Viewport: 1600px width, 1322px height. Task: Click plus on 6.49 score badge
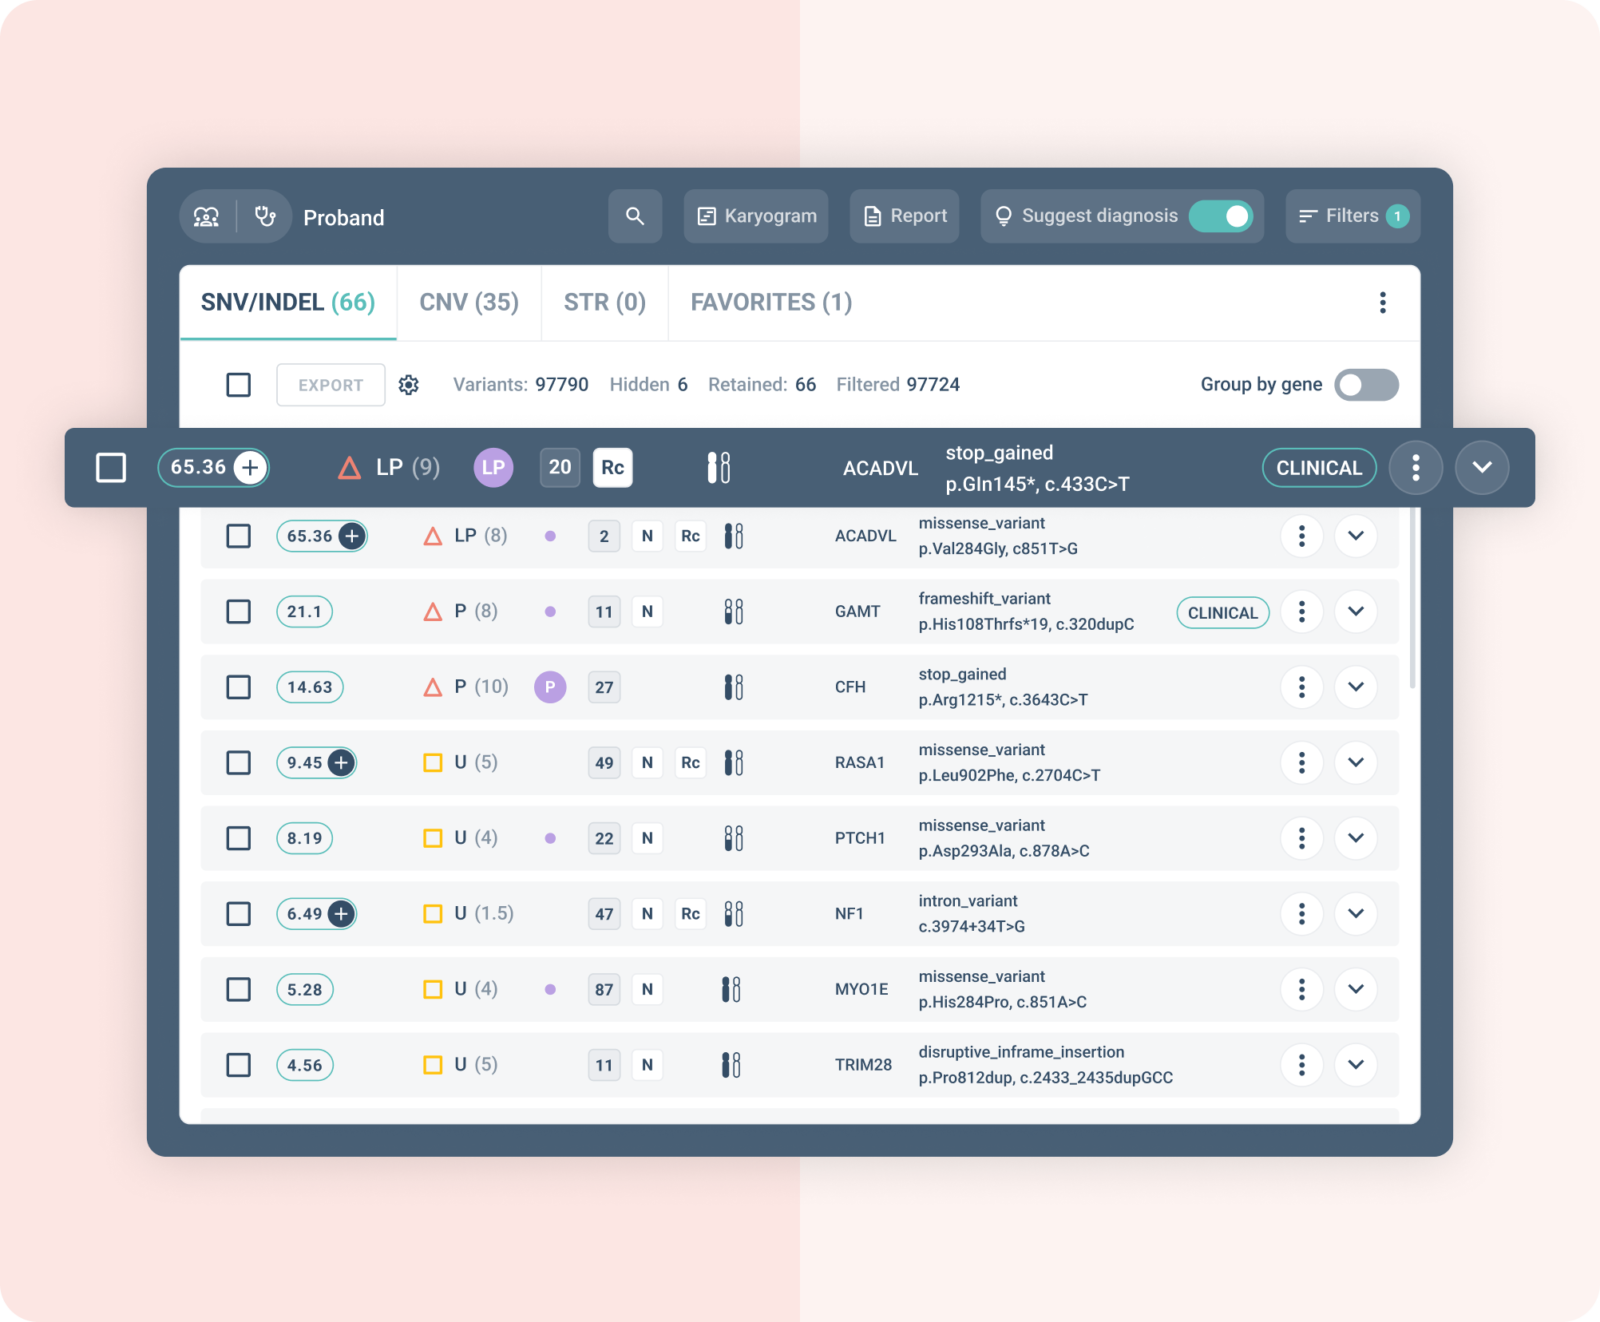coord(341,914)
